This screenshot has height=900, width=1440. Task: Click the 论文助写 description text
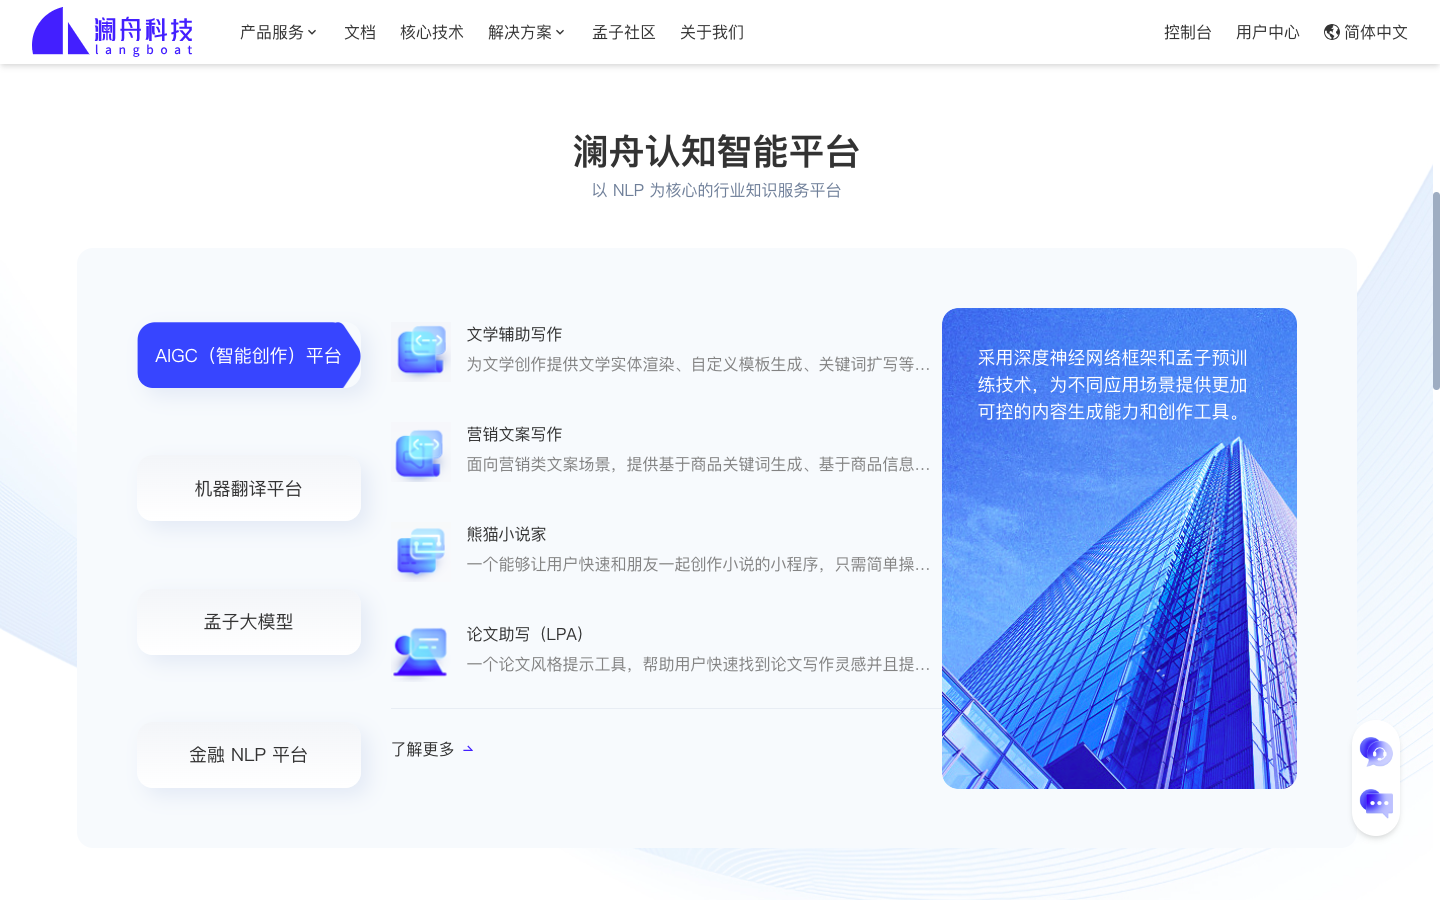click(698, 664)
